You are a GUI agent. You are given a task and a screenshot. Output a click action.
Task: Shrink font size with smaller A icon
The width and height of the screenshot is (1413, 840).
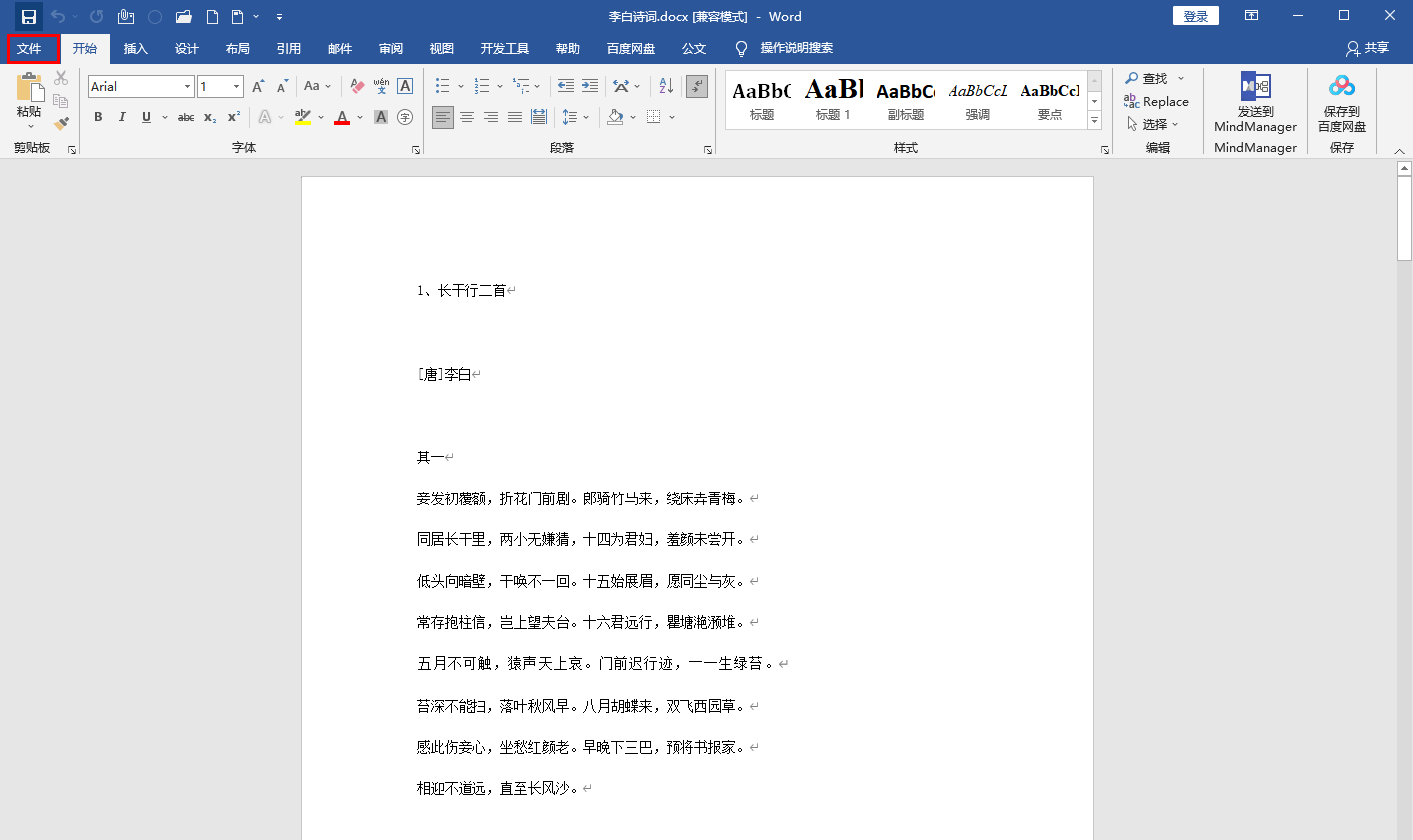click(x=282, y=86)
